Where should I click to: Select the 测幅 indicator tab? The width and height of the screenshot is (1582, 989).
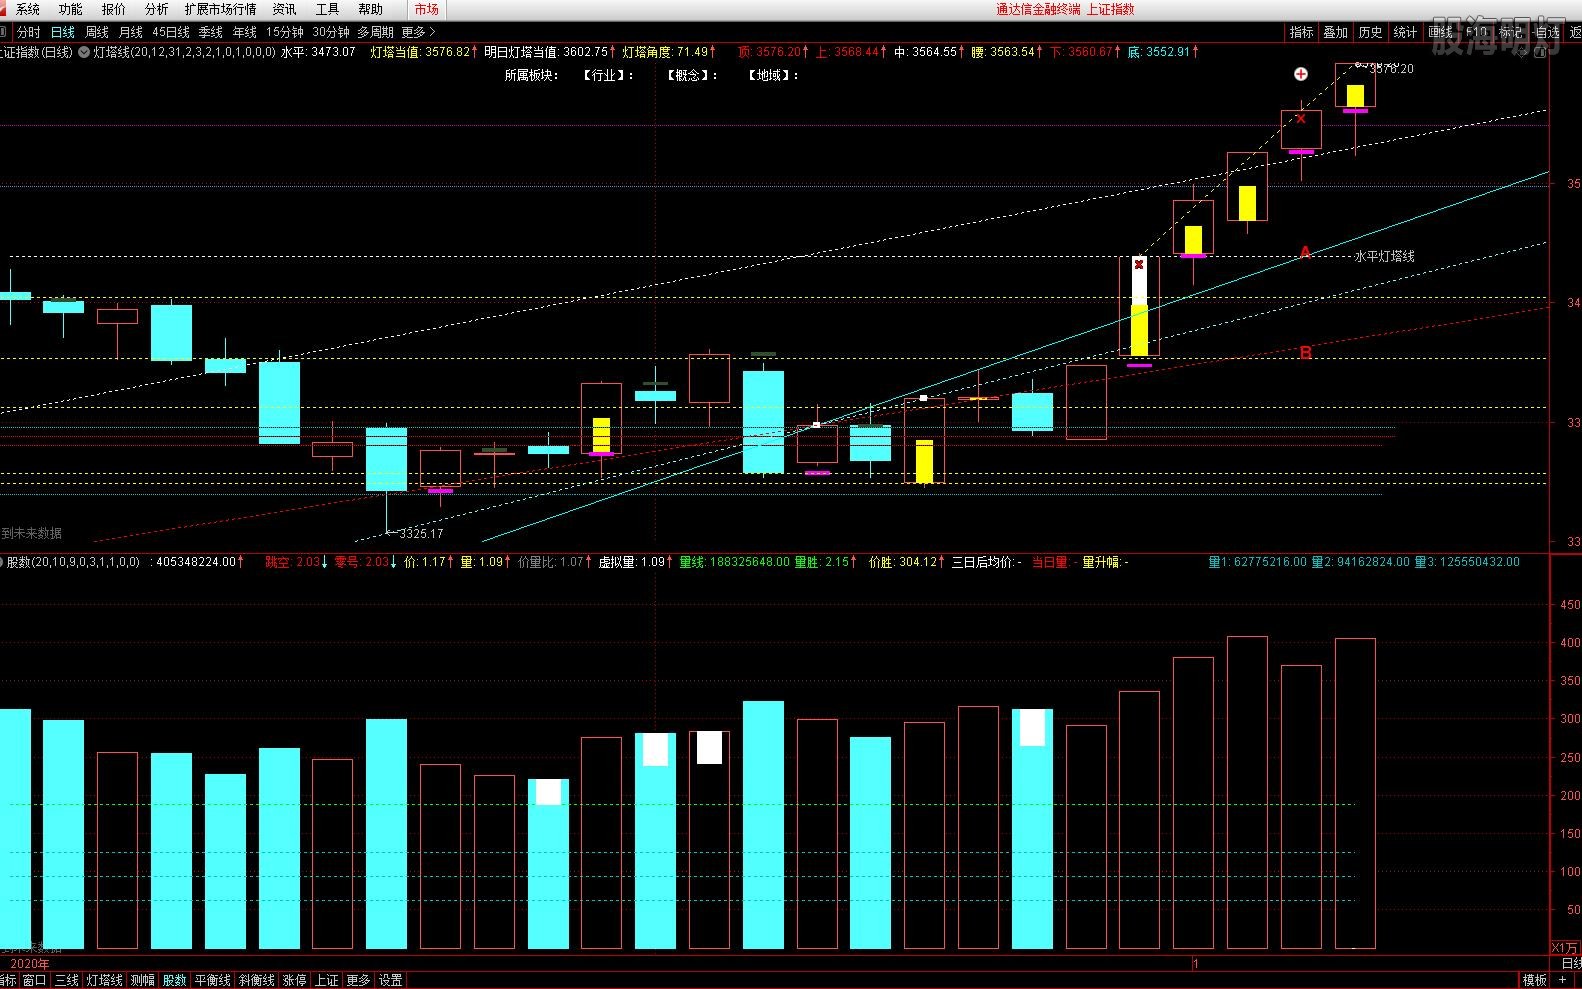coord(143,980)
